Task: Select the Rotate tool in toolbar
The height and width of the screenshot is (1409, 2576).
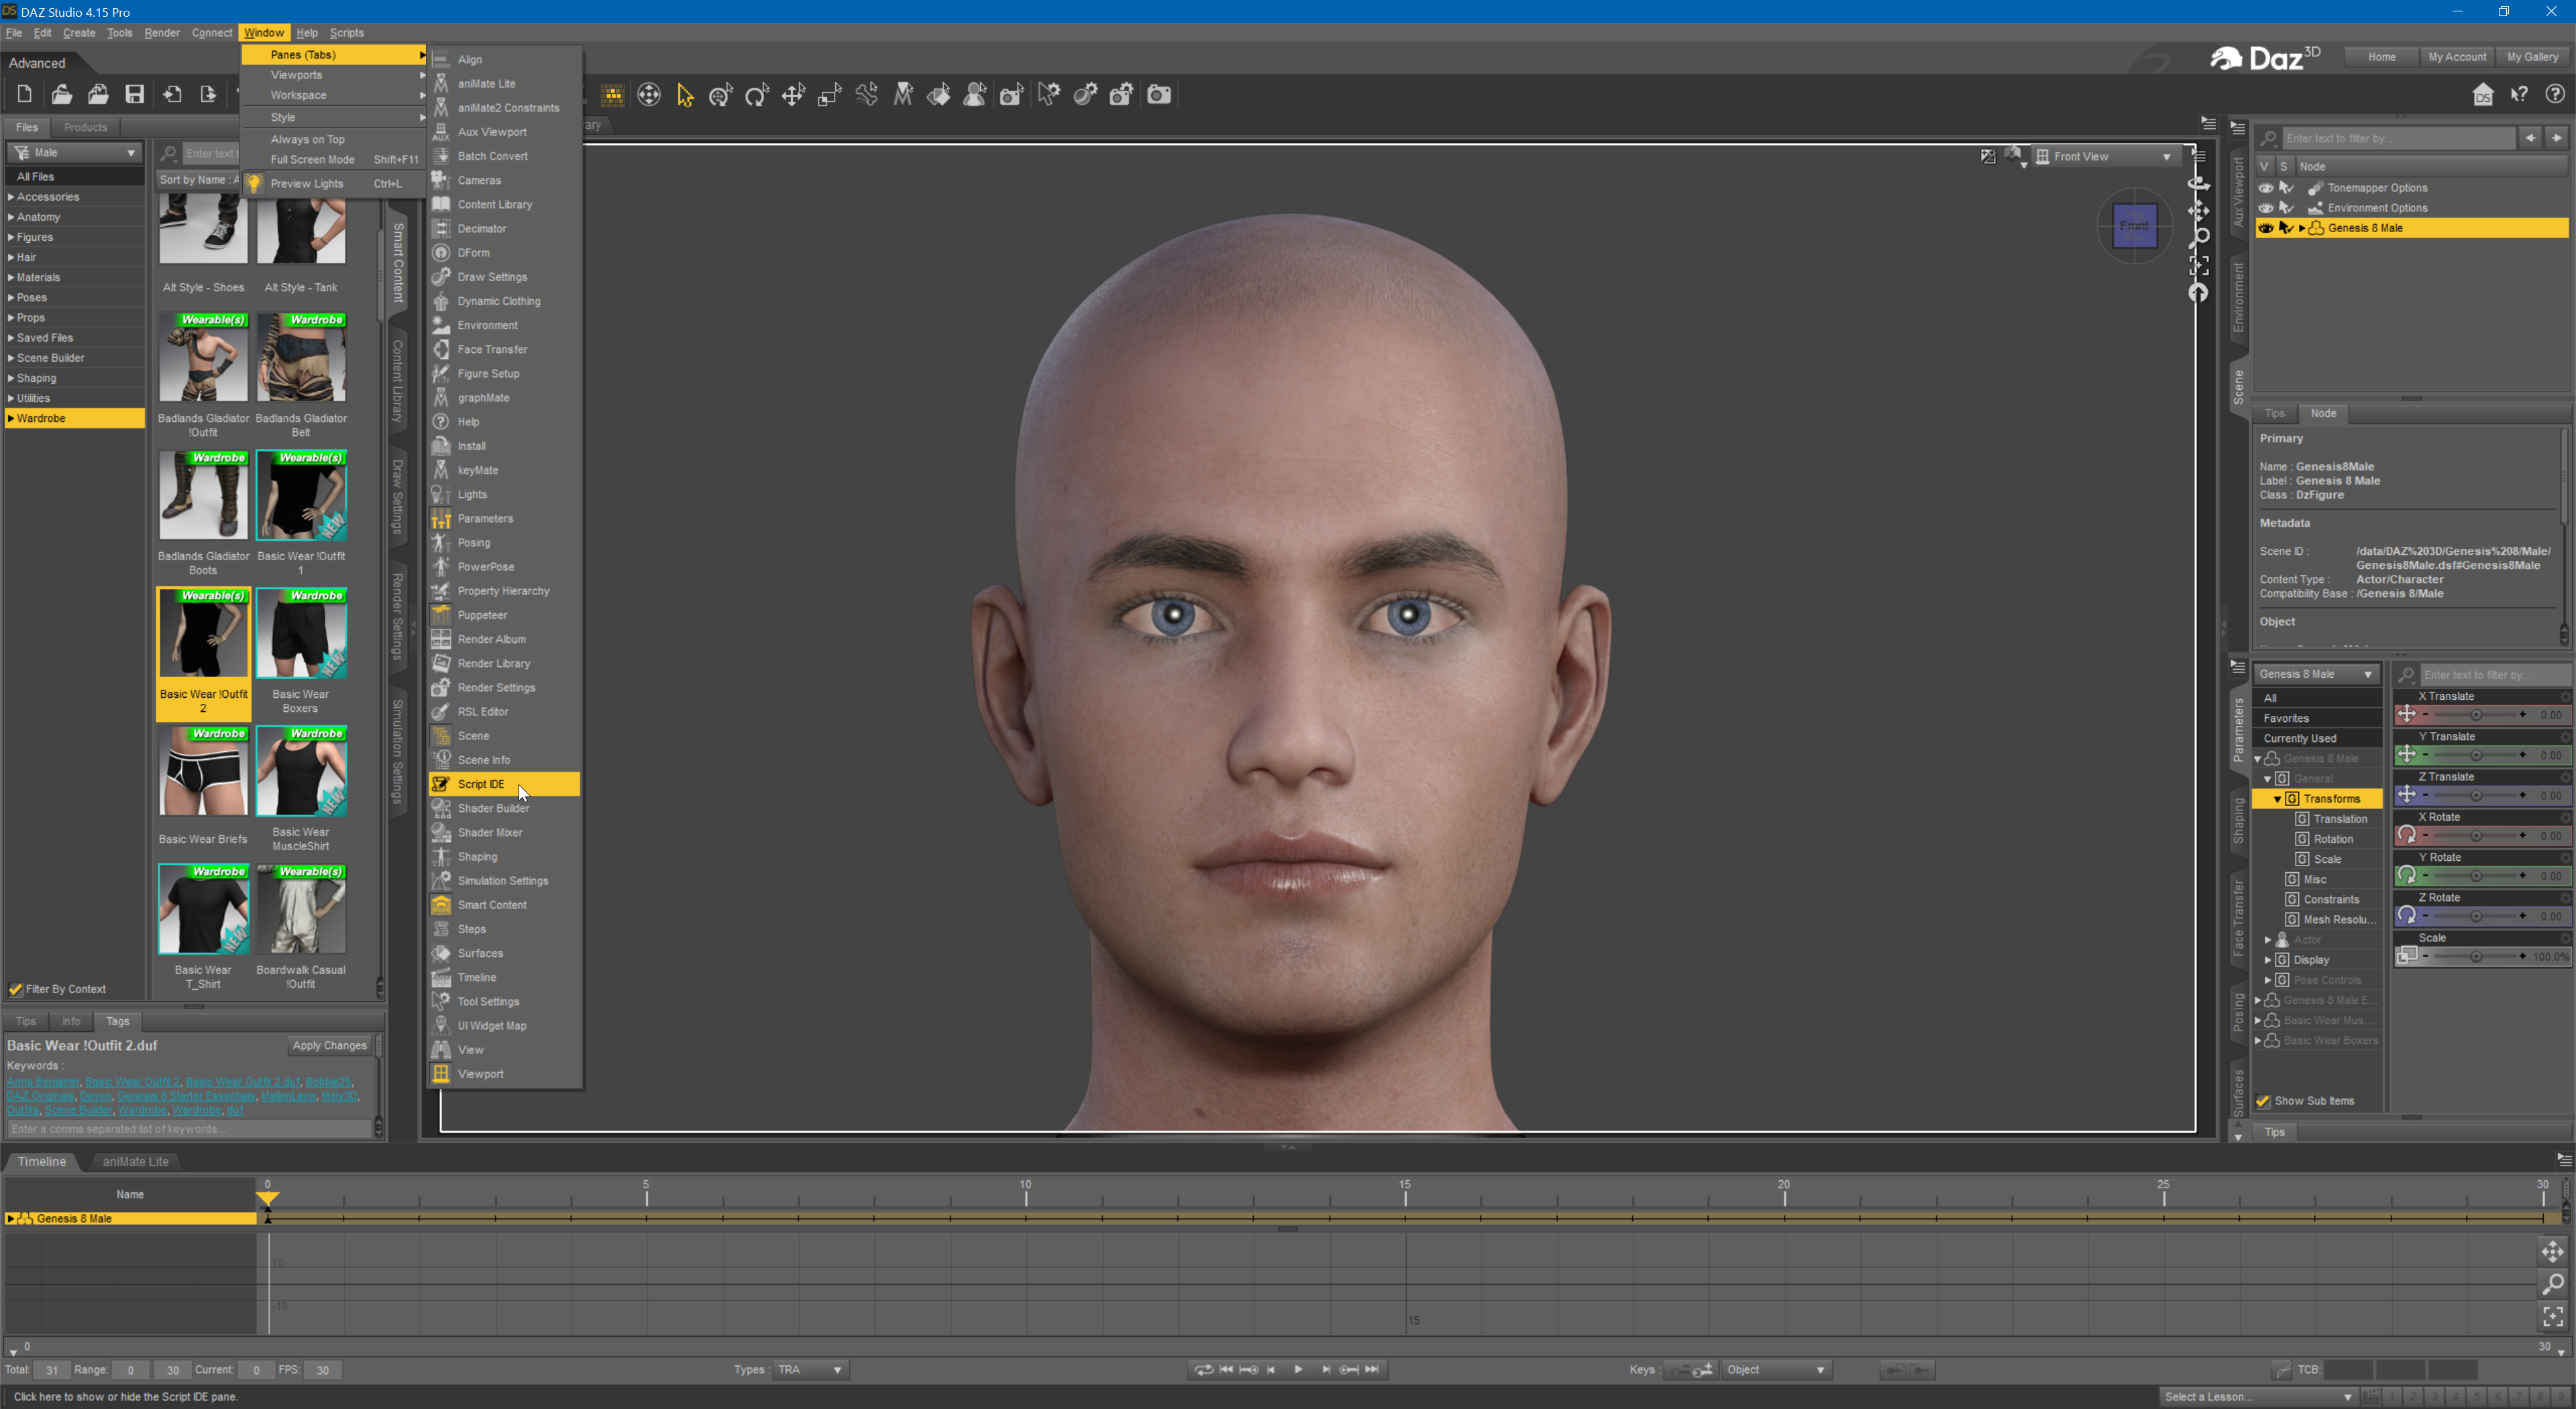Action: 757,95
